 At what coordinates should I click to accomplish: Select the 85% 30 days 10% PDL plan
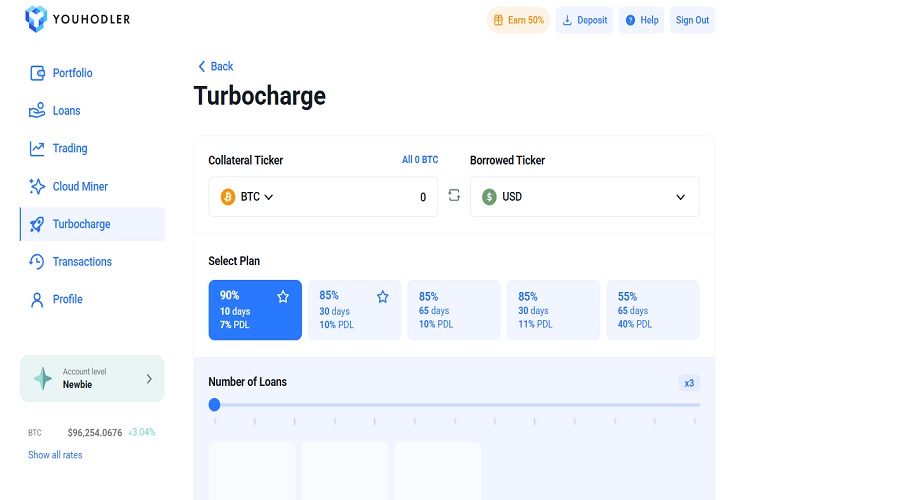point(355,310)
